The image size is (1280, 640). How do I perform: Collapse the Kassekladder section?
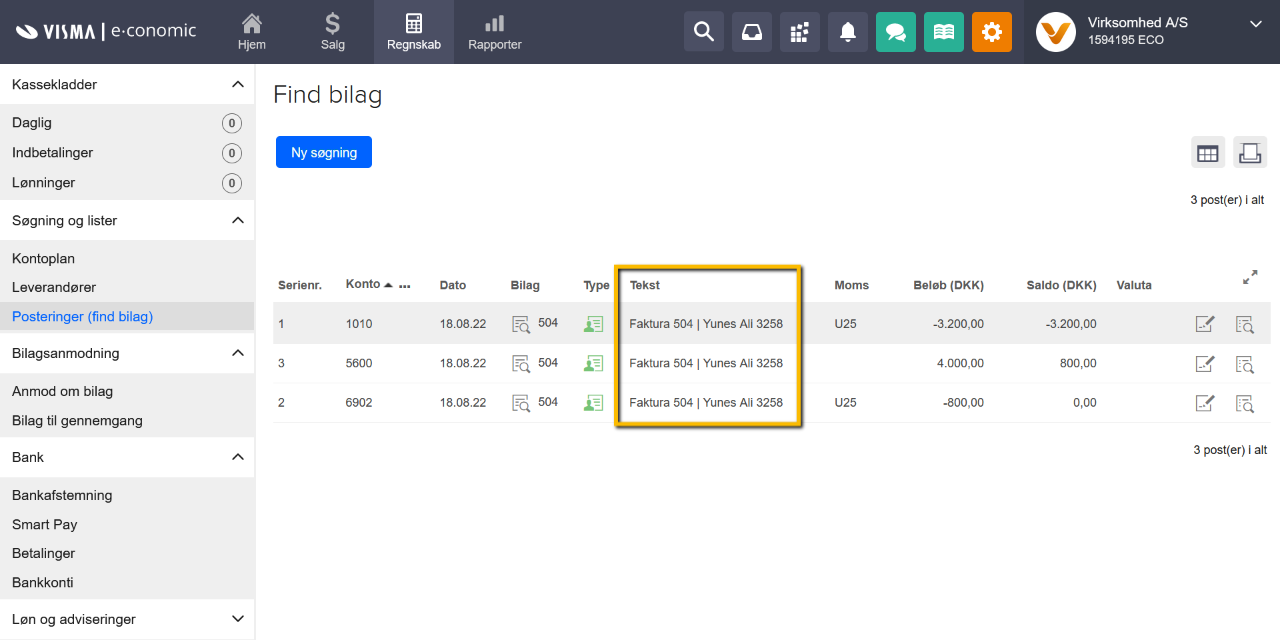pyautogui.click(x=237, y=85)
